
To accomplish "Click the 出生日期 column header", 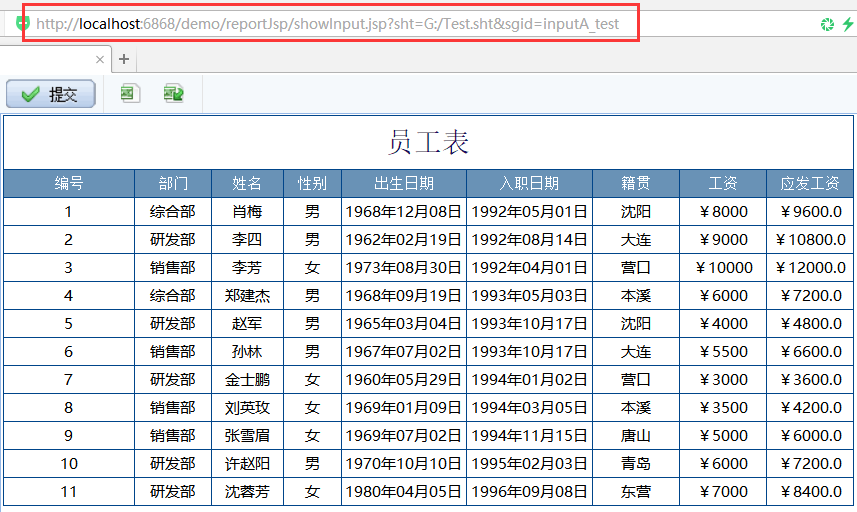I will pyautogui.click(x=404, y=183).
